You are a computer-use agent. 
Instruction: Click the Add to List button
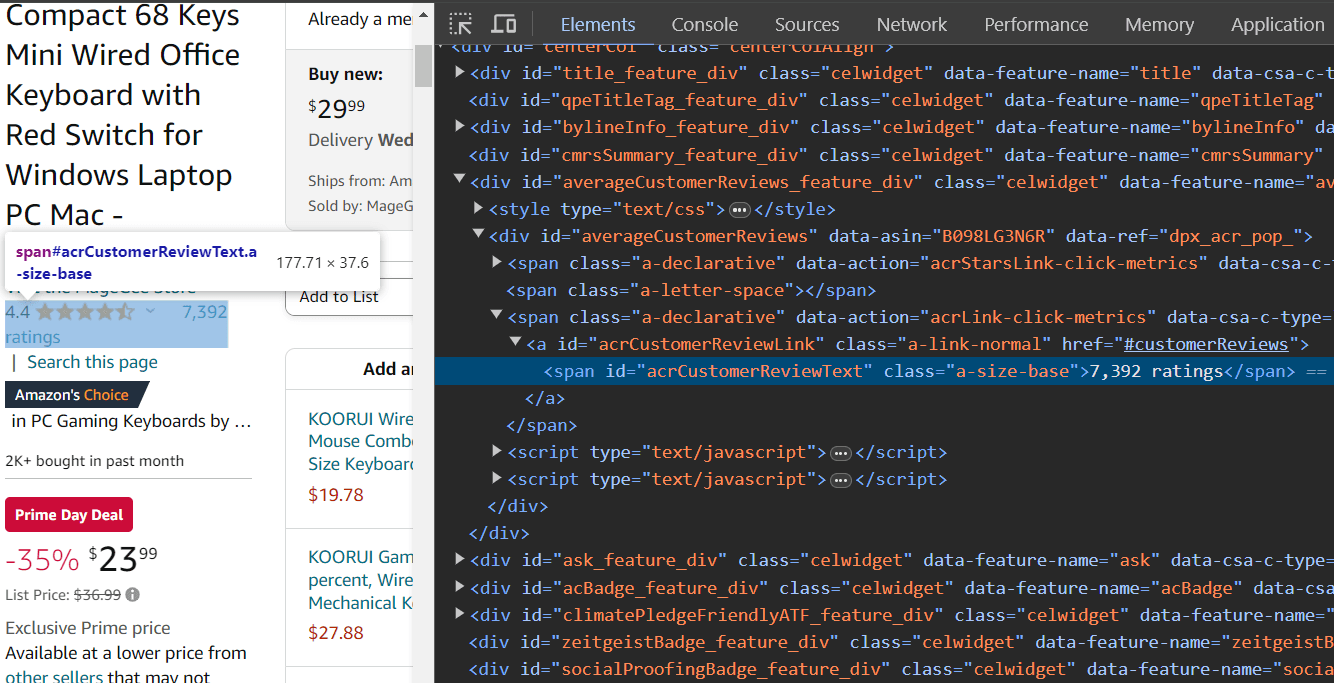pos(339,296)
